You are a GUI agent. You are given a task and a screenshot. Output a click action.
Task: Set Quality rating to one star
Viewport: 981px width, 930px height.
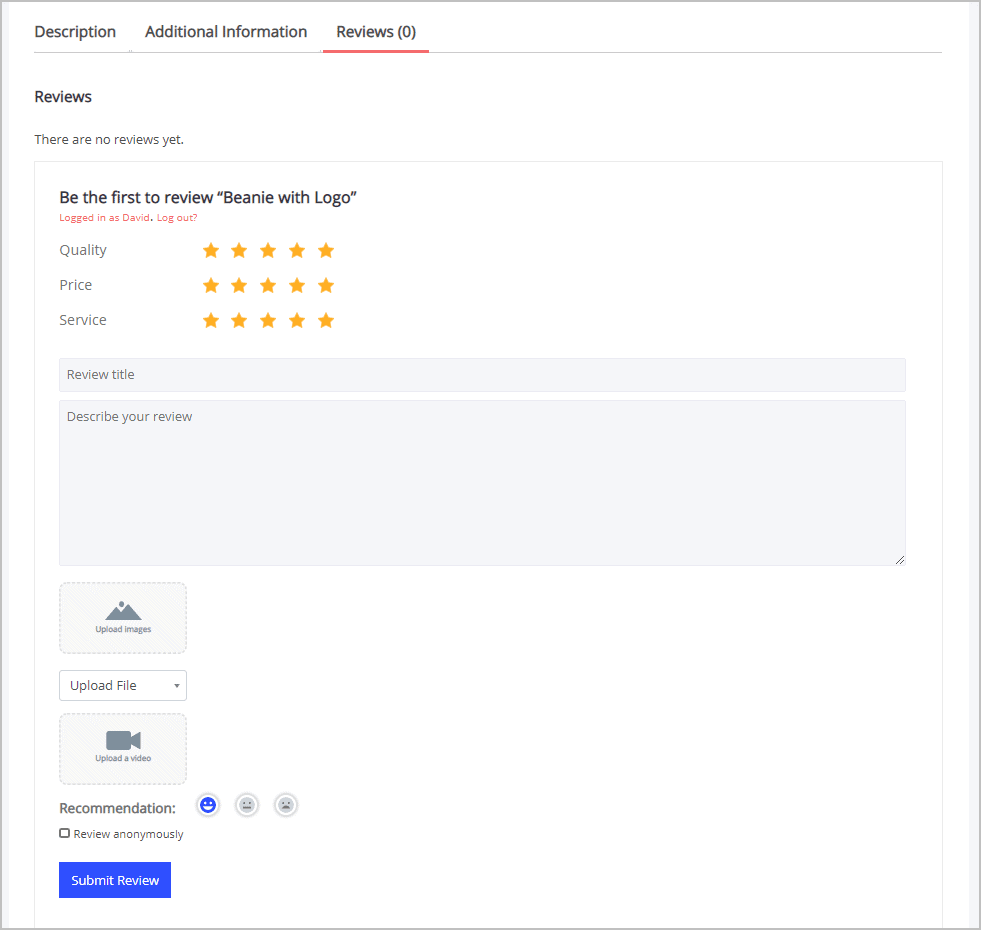click(210, 250)
